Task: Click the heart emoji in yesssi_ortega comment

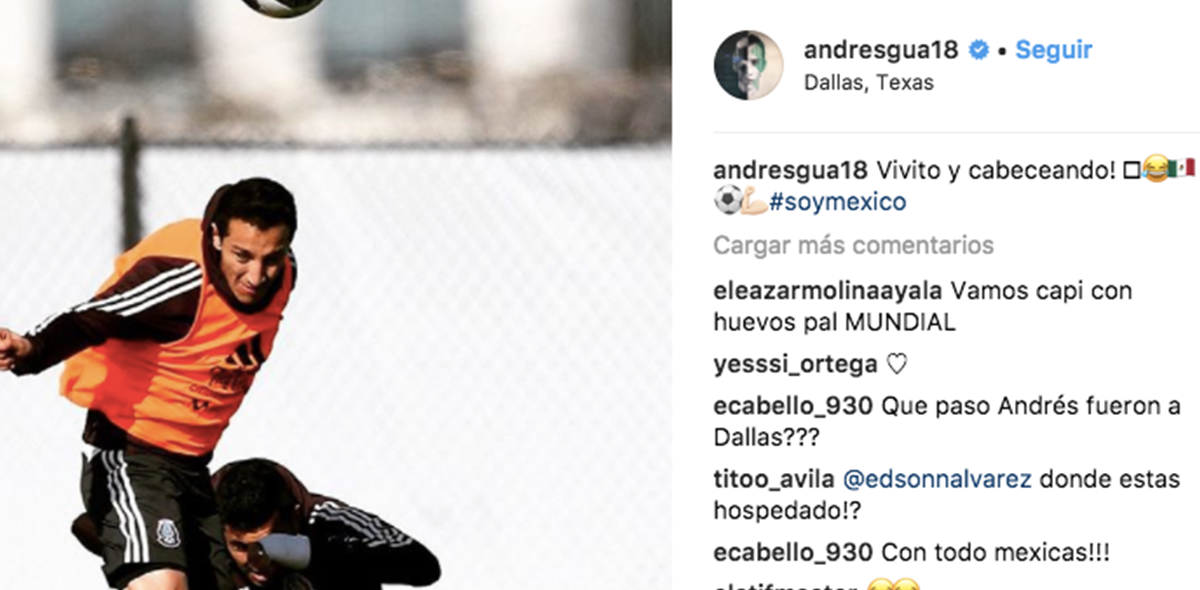Action: tap(897, 365)
